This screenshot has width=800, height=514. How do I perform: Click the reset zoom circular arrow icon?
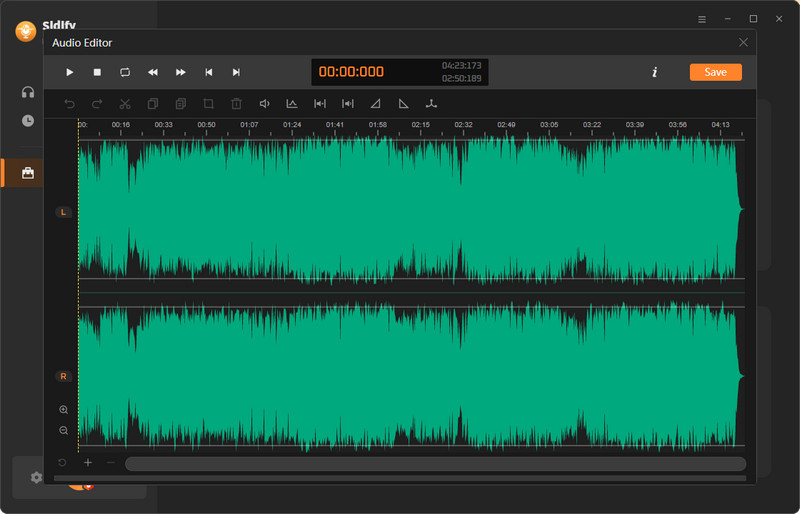coord(62,463)
